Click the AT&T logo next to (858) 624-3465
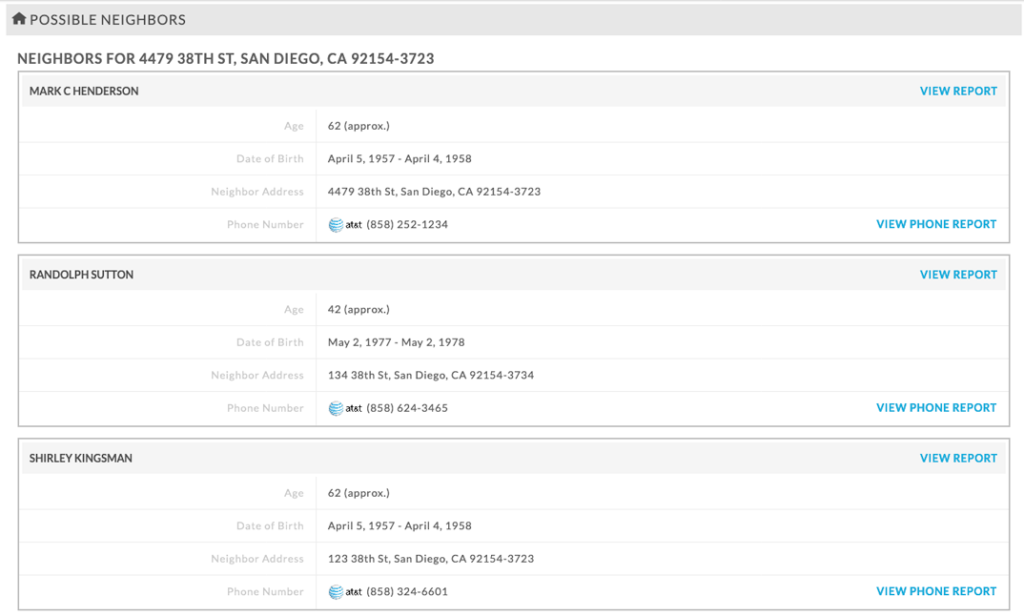The image size is (1024, 616). pyautogui.click(x=345, y=408)
